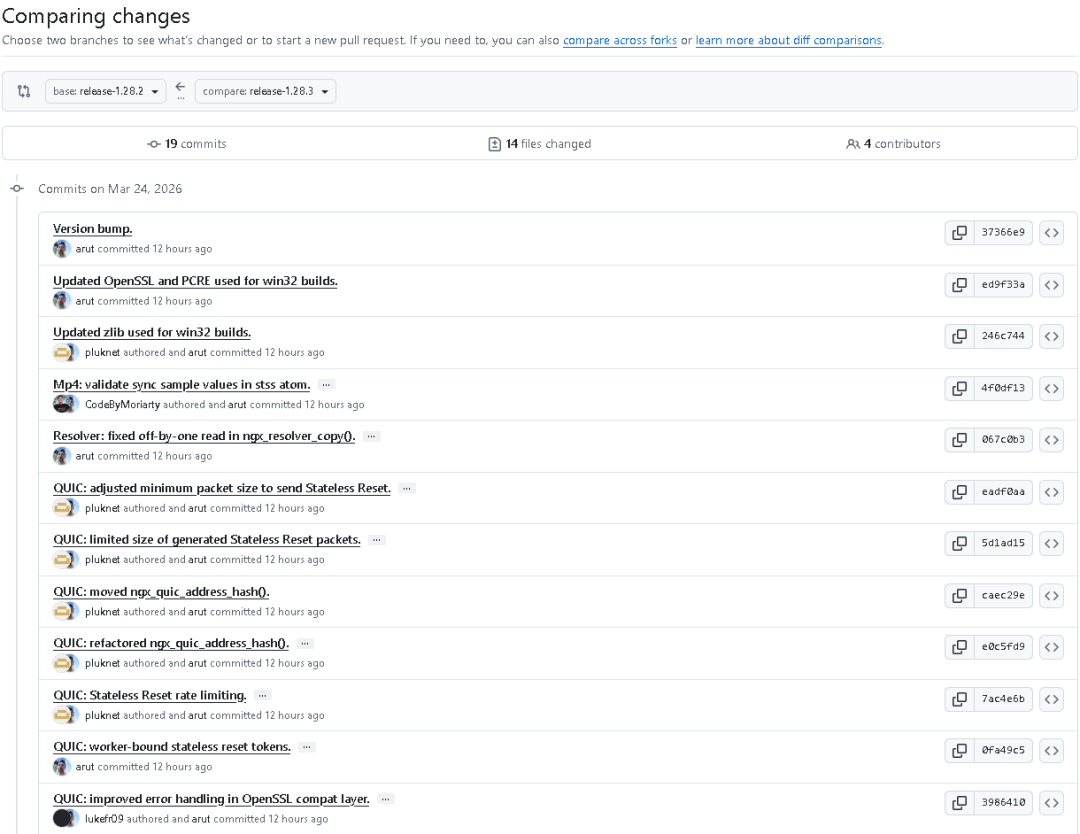Viewport: 1080px width, 834px height.
Task: Browse repository at commit 067c0b3
Action: click(1051, 439)
